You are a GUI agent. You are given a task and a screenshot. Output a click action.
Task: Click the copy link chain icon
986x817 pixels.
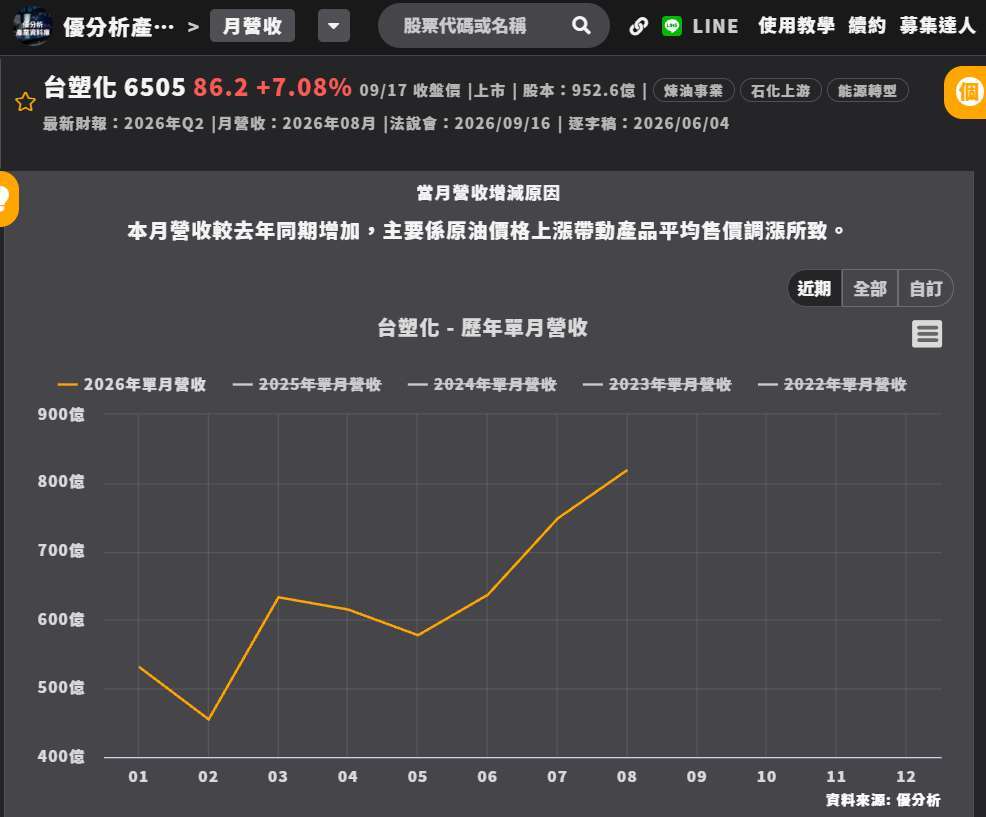pyautogui.click(x=638, y=26)
